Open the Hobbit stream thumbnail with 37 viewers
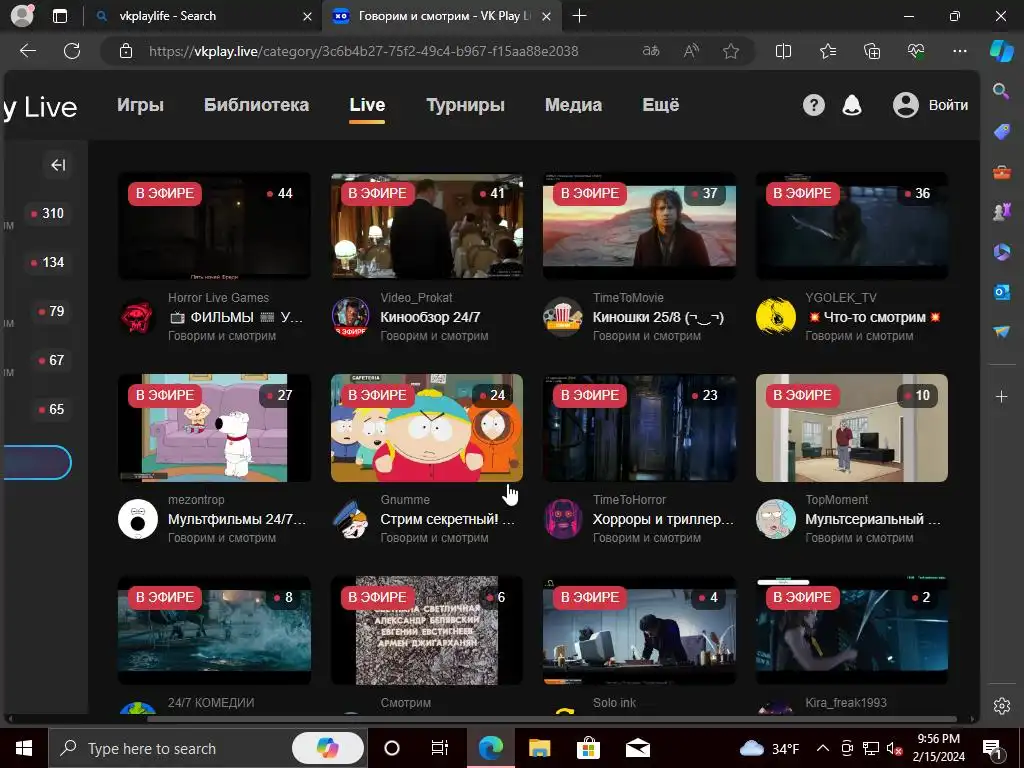 click(x=639, y=226)
